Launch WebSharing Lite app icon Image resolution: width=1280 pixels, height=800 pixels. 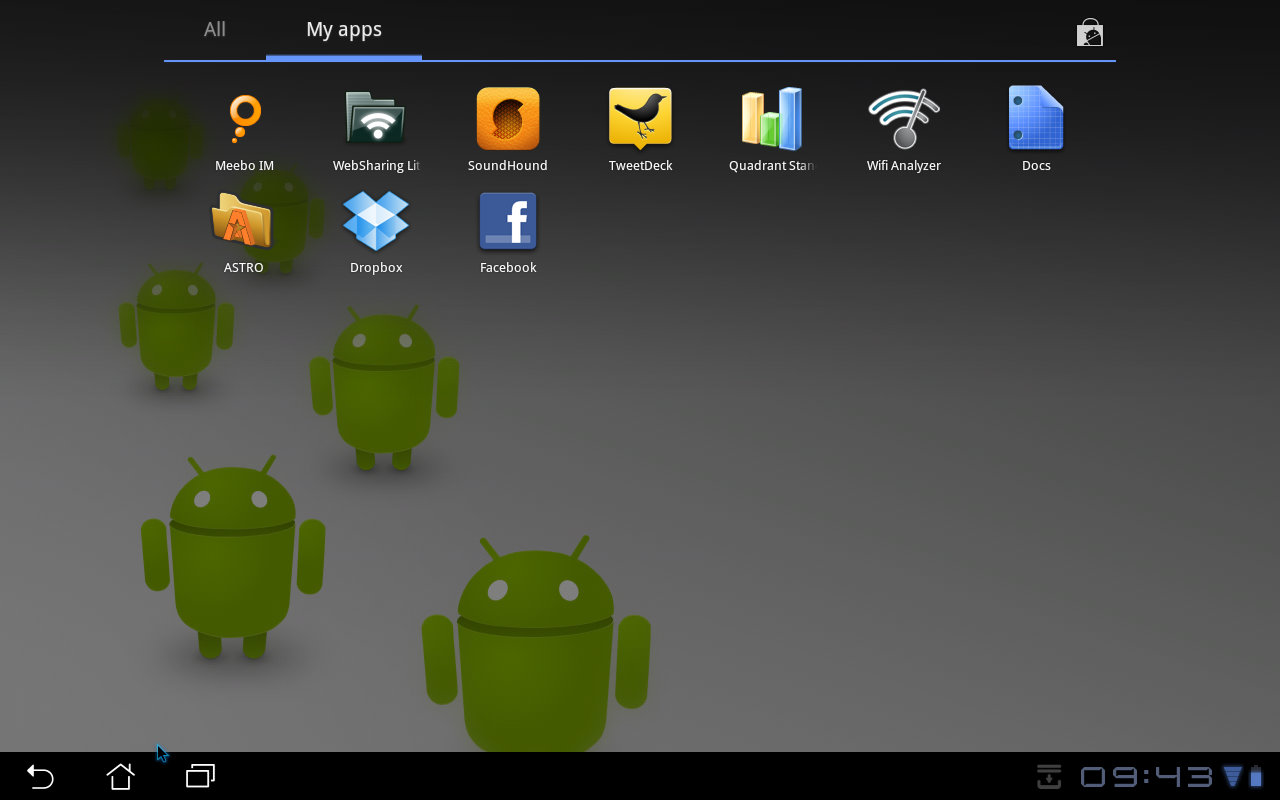[375, 119]
